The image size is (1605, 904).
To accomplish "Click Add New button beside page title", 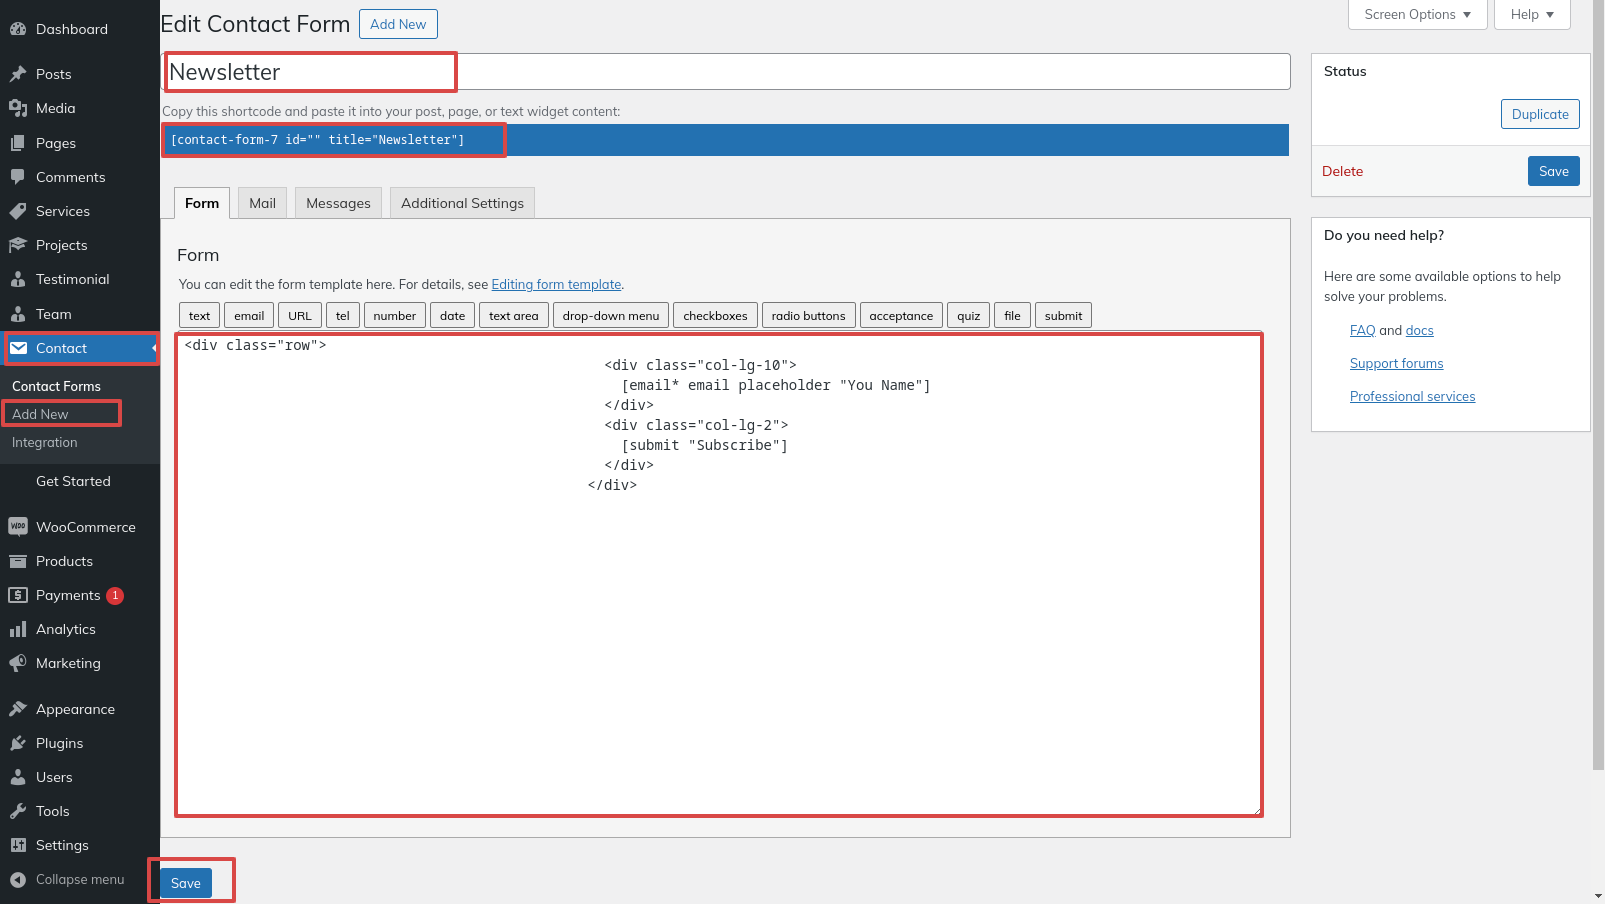I will click(398, 24).
